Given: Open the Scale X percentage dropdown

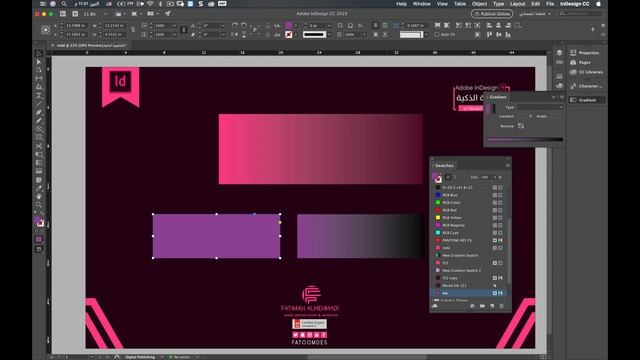Looking at the screenshot, I should 175,25.
